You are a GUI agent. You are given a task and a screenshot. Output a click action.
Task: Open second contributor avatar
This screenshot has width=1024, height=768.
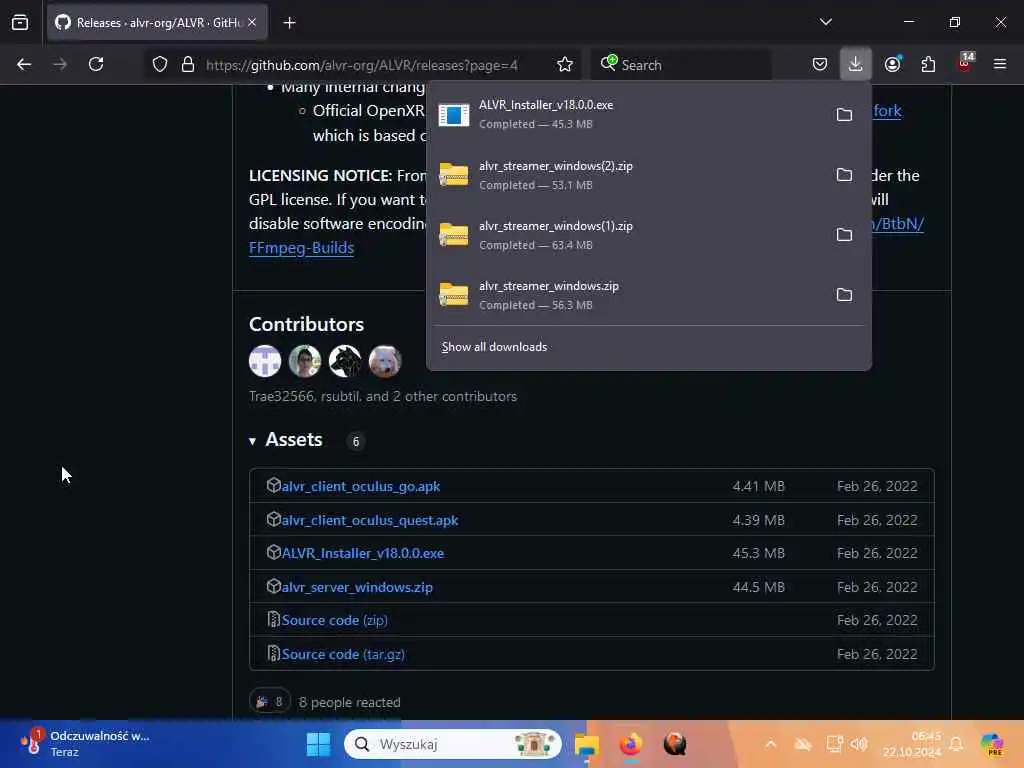pyautogui.click(x=305, y=361)
